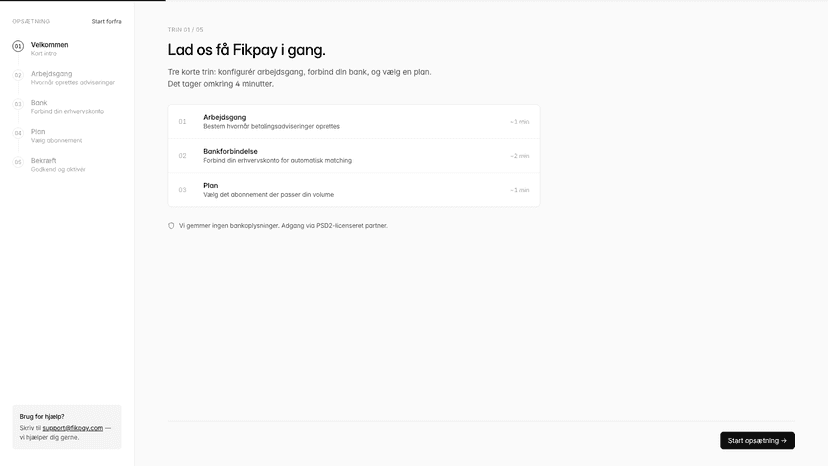828x466 pixels.
Task: Click the Start forfra link
Action: 107,22
